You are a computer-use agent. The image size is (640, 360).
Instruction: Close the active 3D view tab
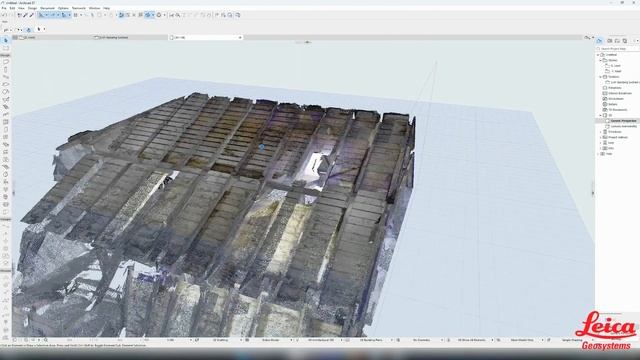(x=240, y=37)
